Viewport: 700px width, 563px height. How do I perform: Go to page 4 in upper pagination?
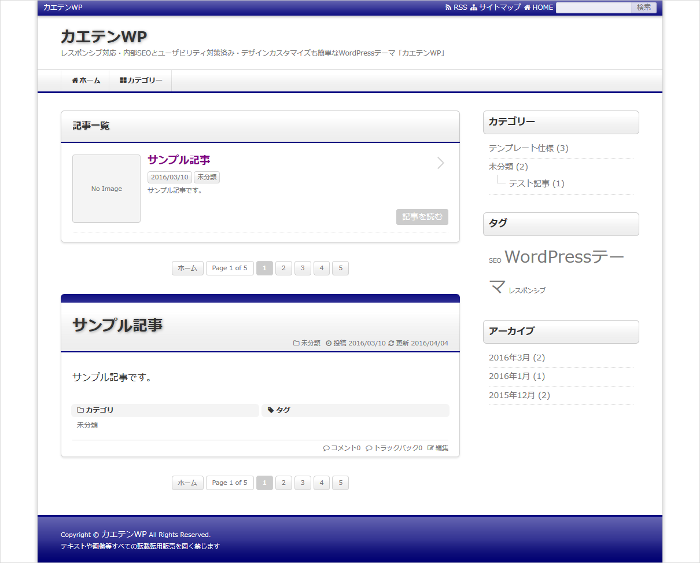coord(321,268)
